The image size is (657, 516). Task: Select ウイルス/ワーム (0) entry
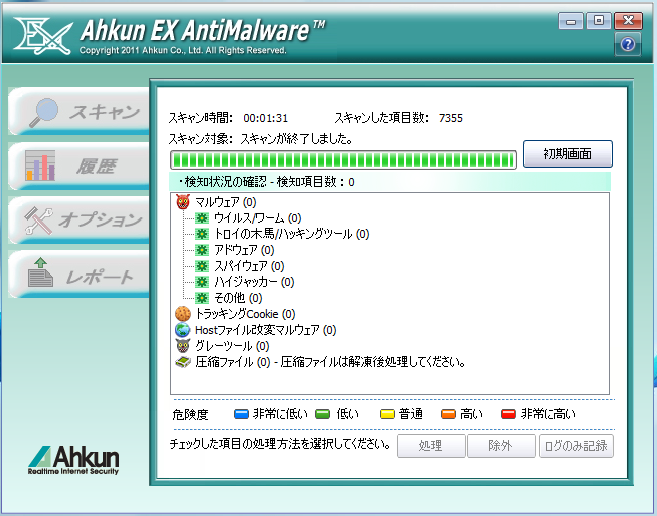258,218
